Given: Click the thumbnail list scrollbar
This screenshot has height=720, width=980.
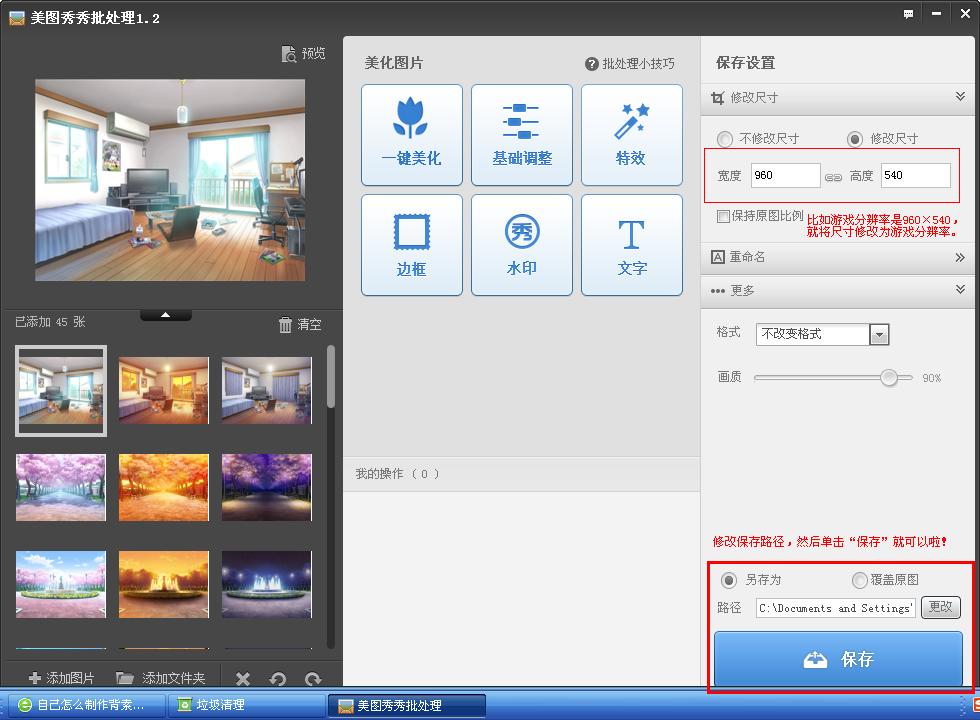Looking at the screenshot, I should click(x=331, y=377).
